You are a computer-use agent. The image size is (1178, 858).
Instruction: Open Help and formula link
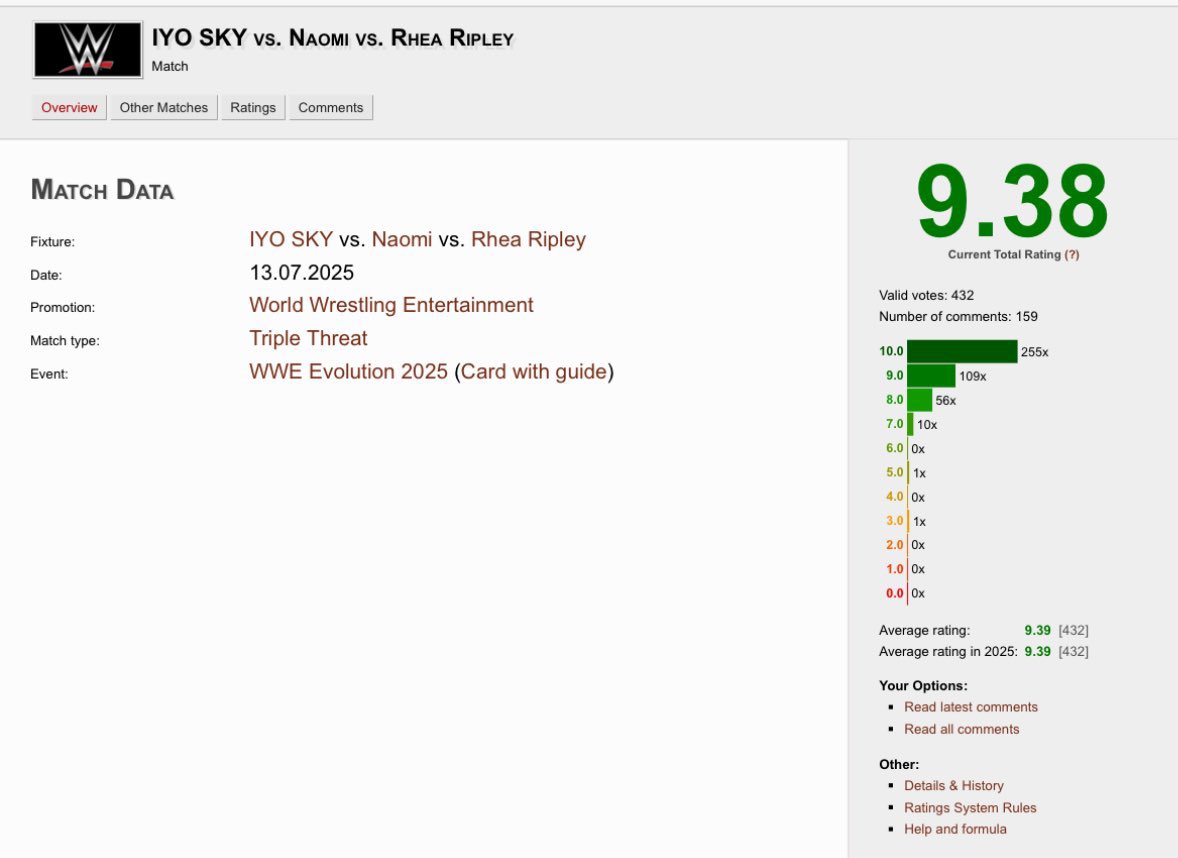(955, 829)
